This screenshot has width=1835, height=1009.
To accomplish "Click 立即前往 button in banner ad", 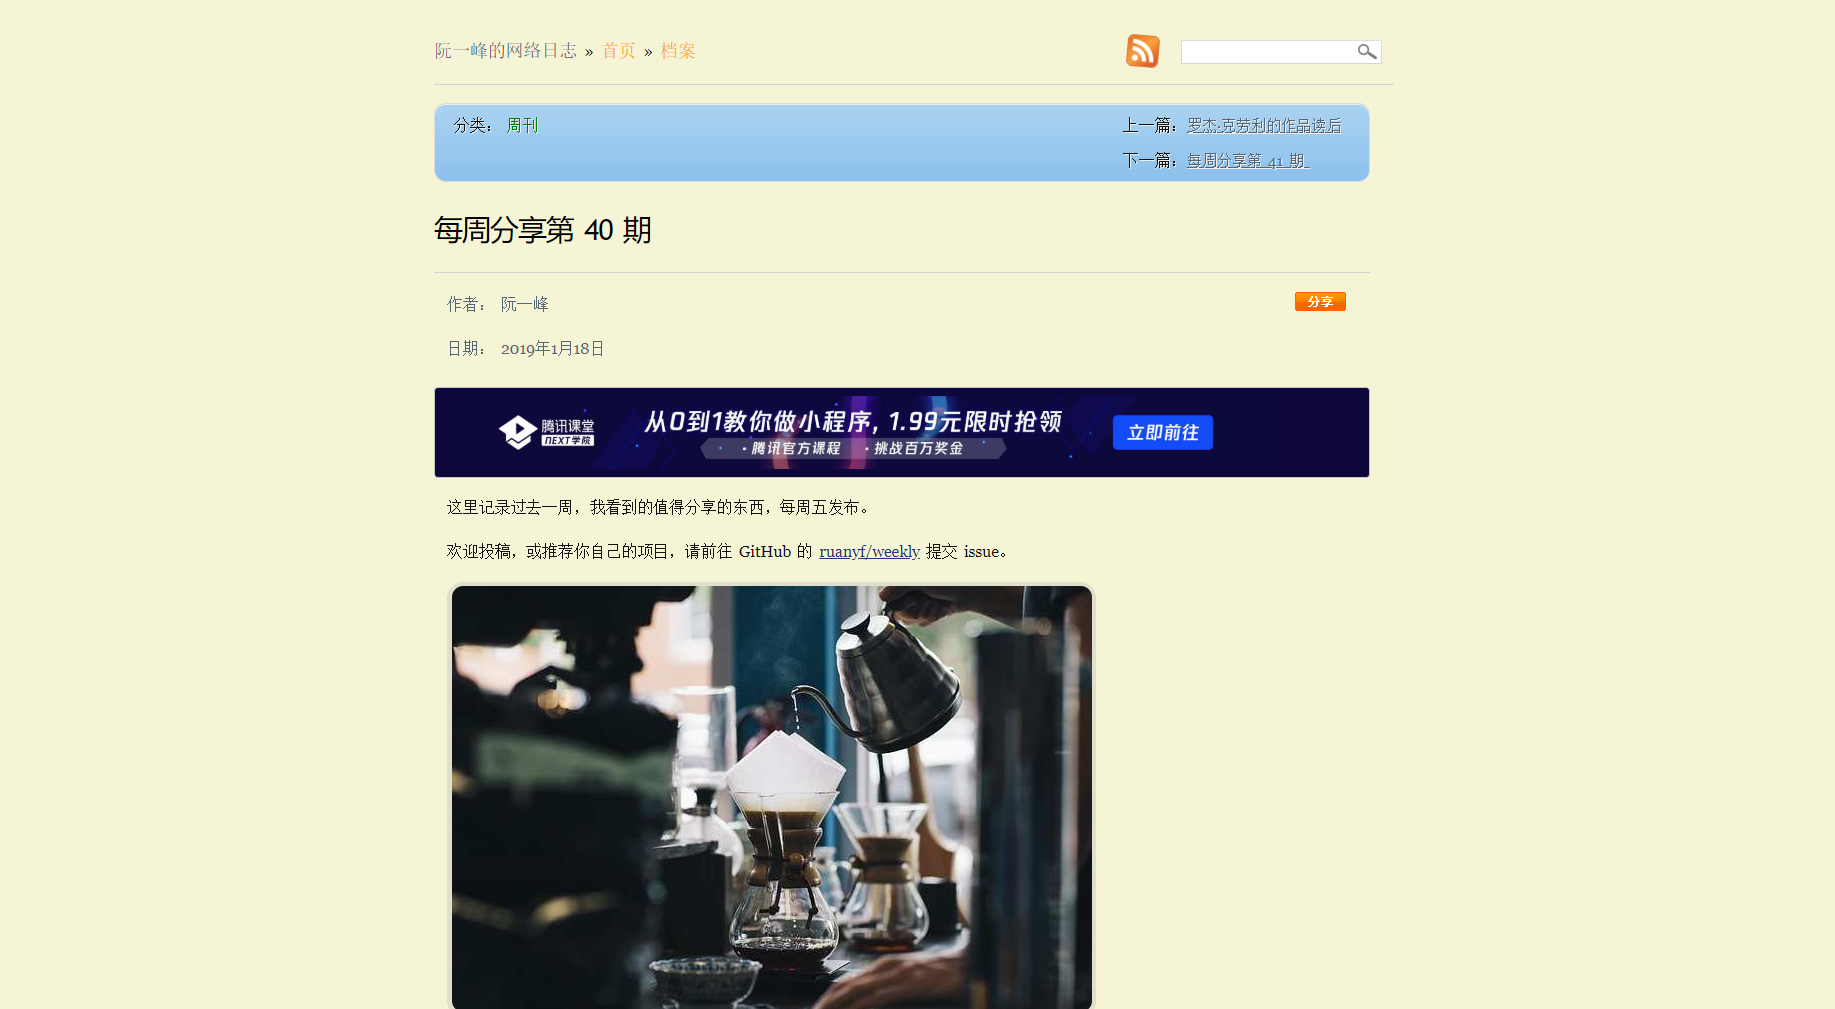I will tap(1163, 432).
